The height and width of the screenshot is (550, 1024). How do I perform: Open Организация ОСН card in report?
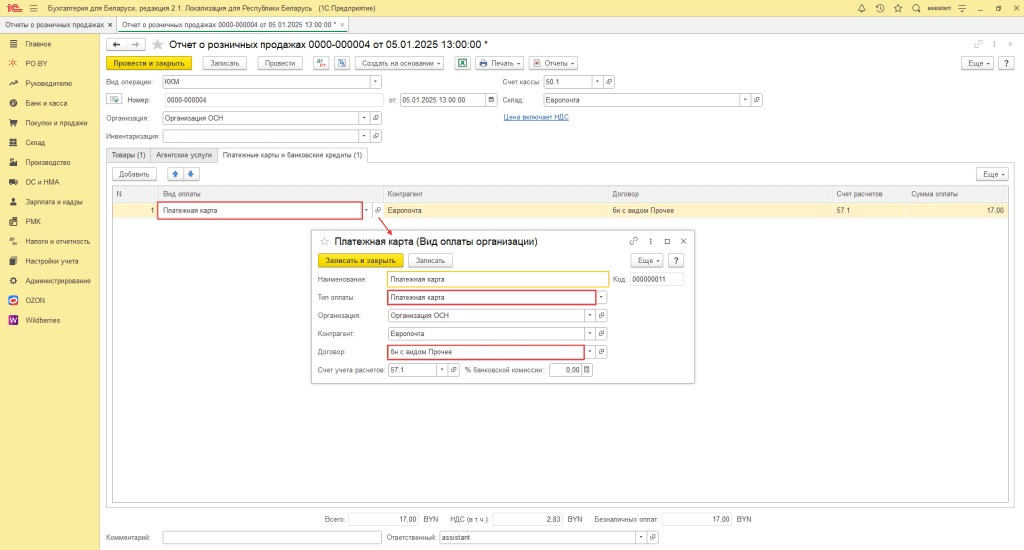[x=376, y=118]
